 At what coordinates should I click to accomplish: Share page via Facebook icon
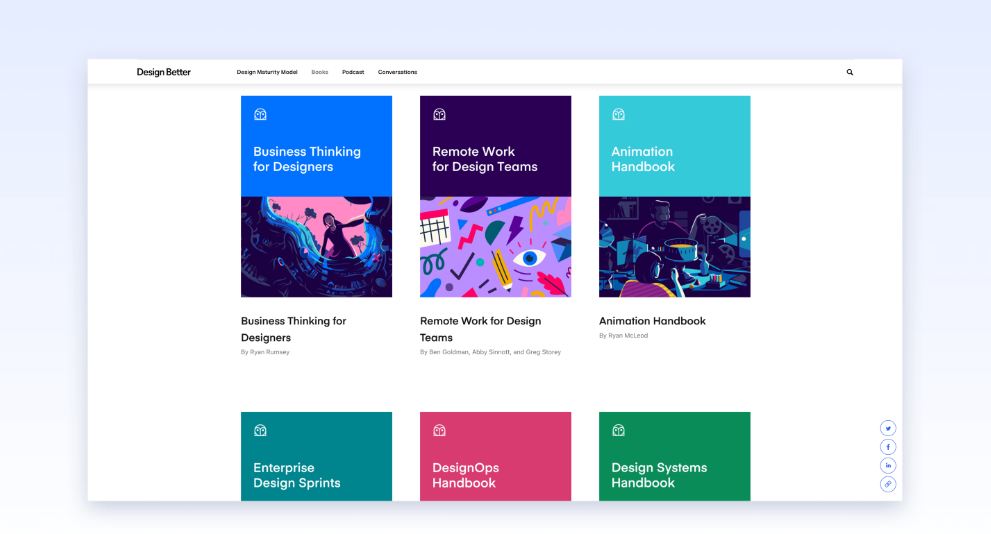(888, 447)
